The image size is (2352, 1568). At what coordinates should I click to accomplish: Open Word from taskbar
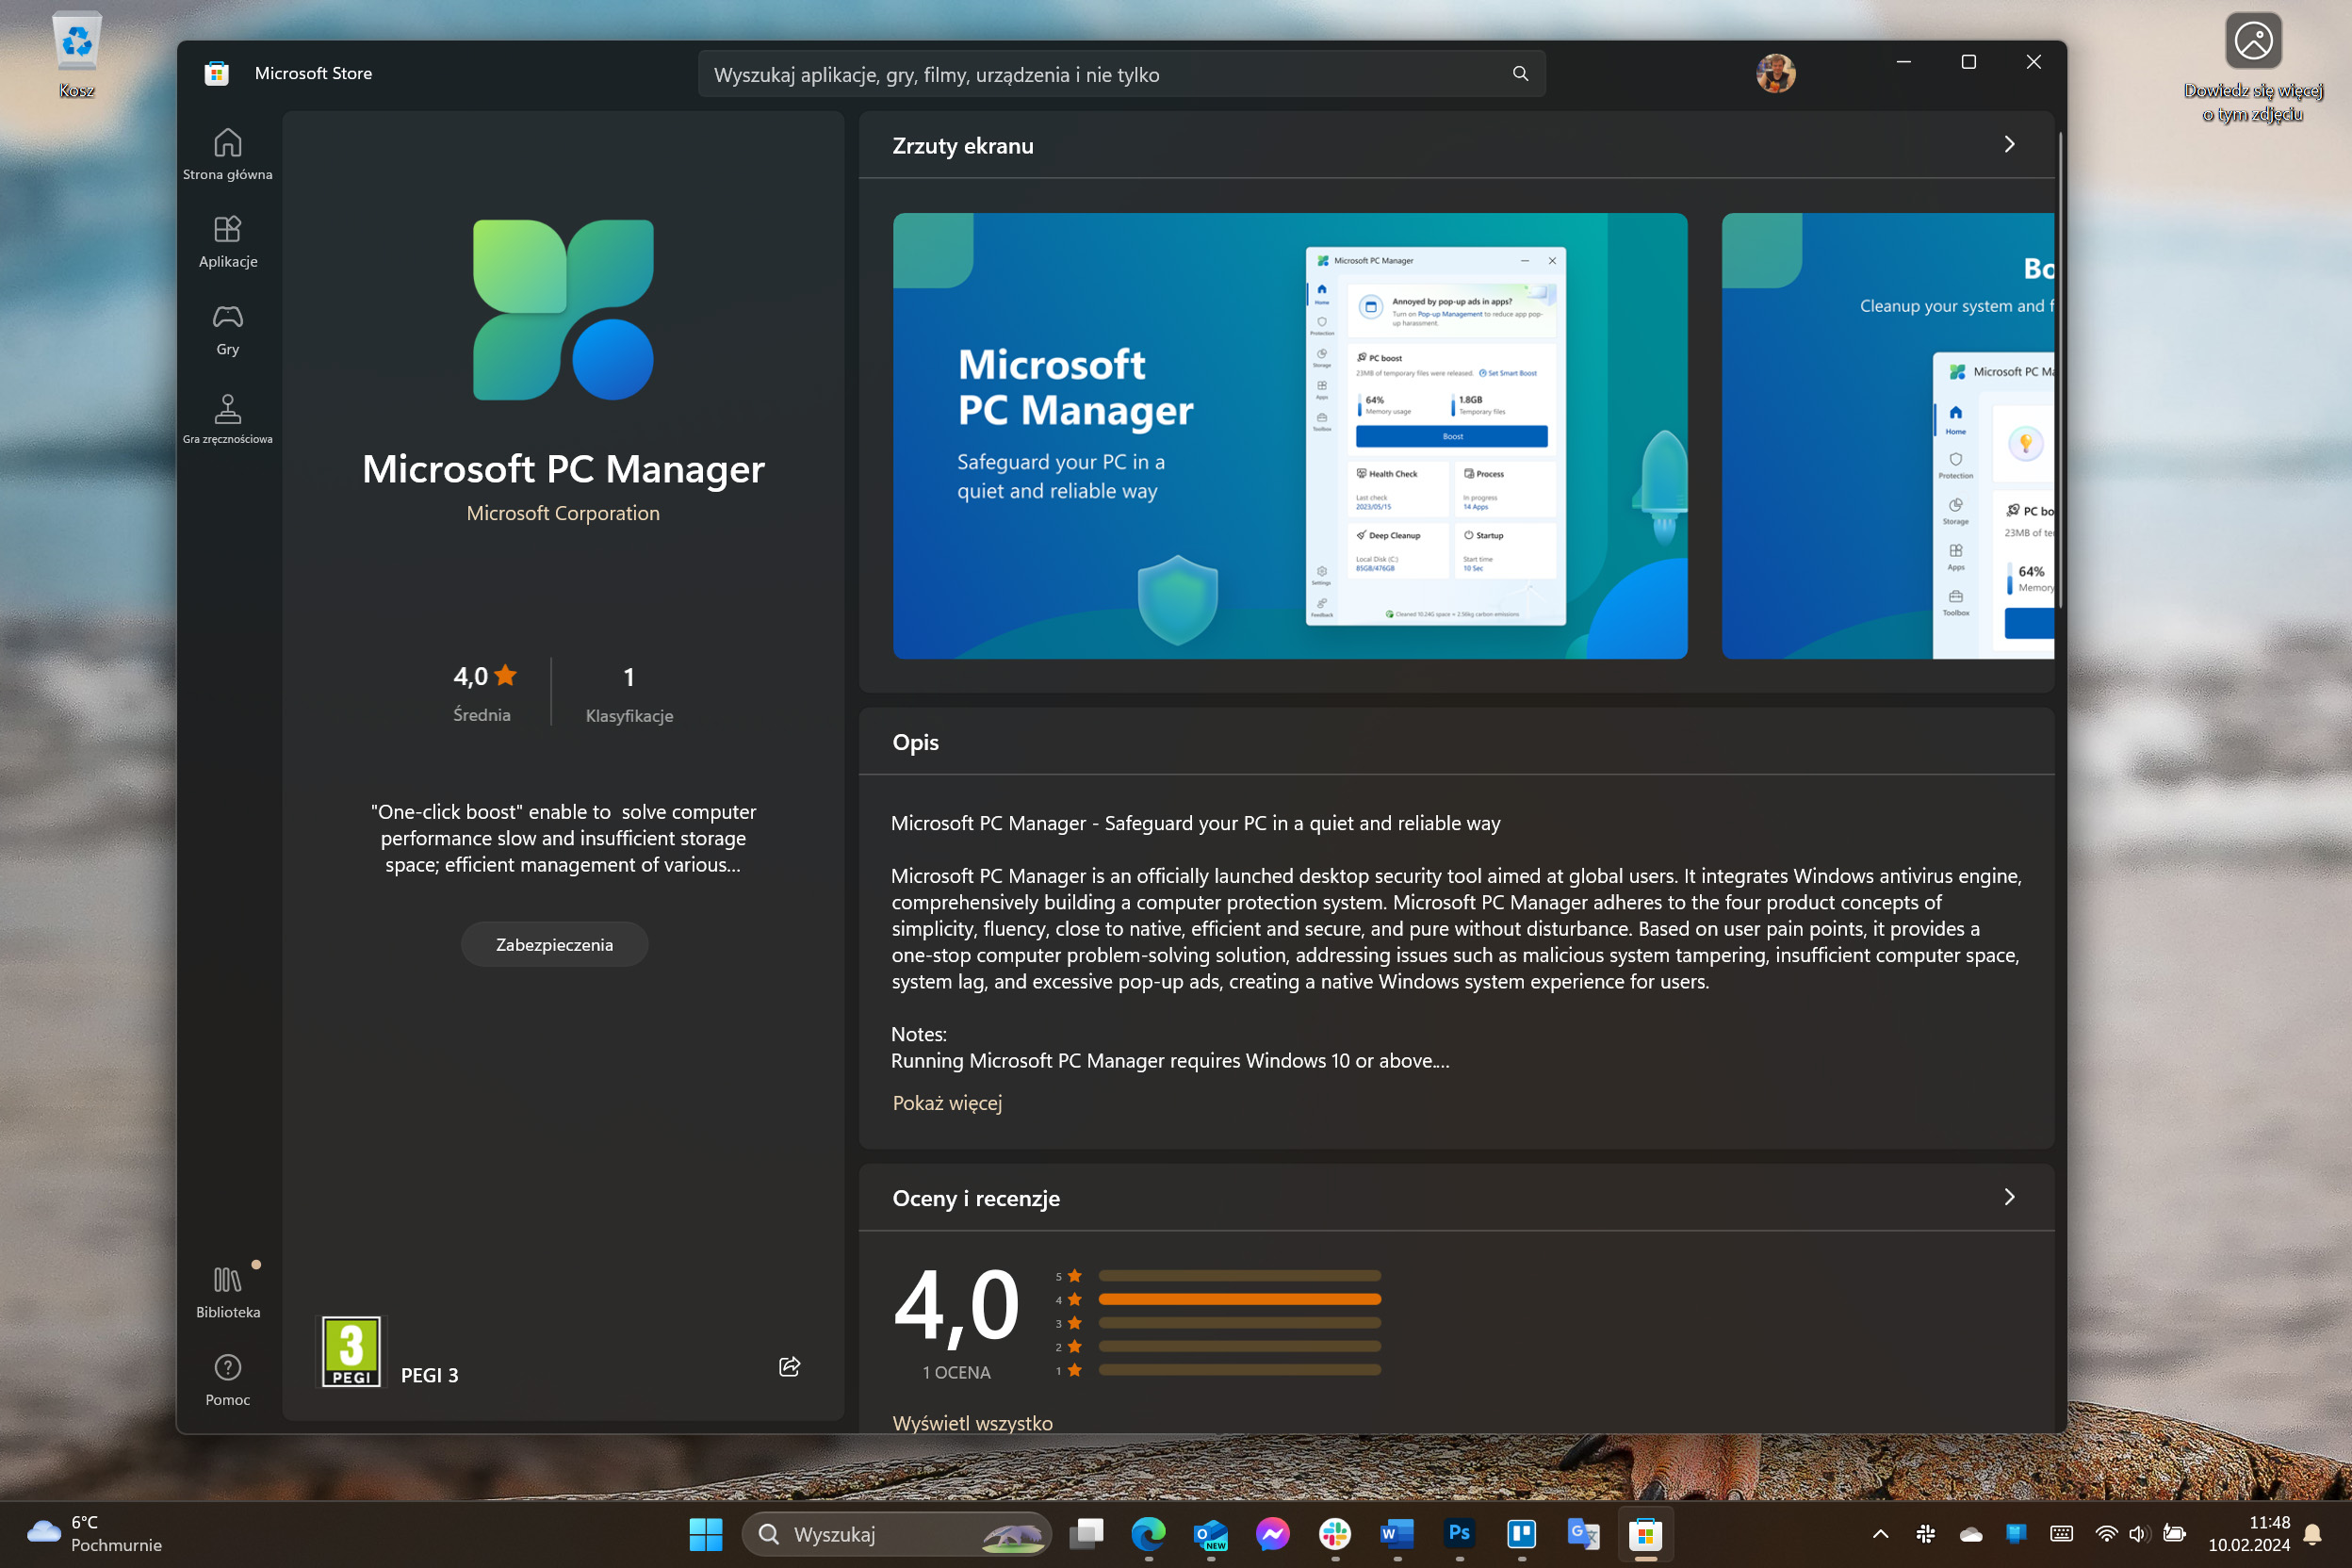tap(1397, 1534)
